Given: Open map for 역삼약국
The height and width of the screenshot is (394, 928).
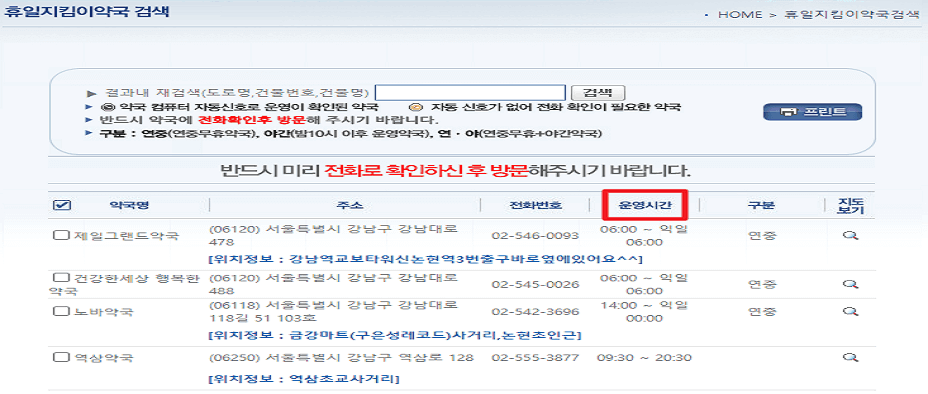Looking at the screenshot, I should pyautogui.click(x=850, y=357).
